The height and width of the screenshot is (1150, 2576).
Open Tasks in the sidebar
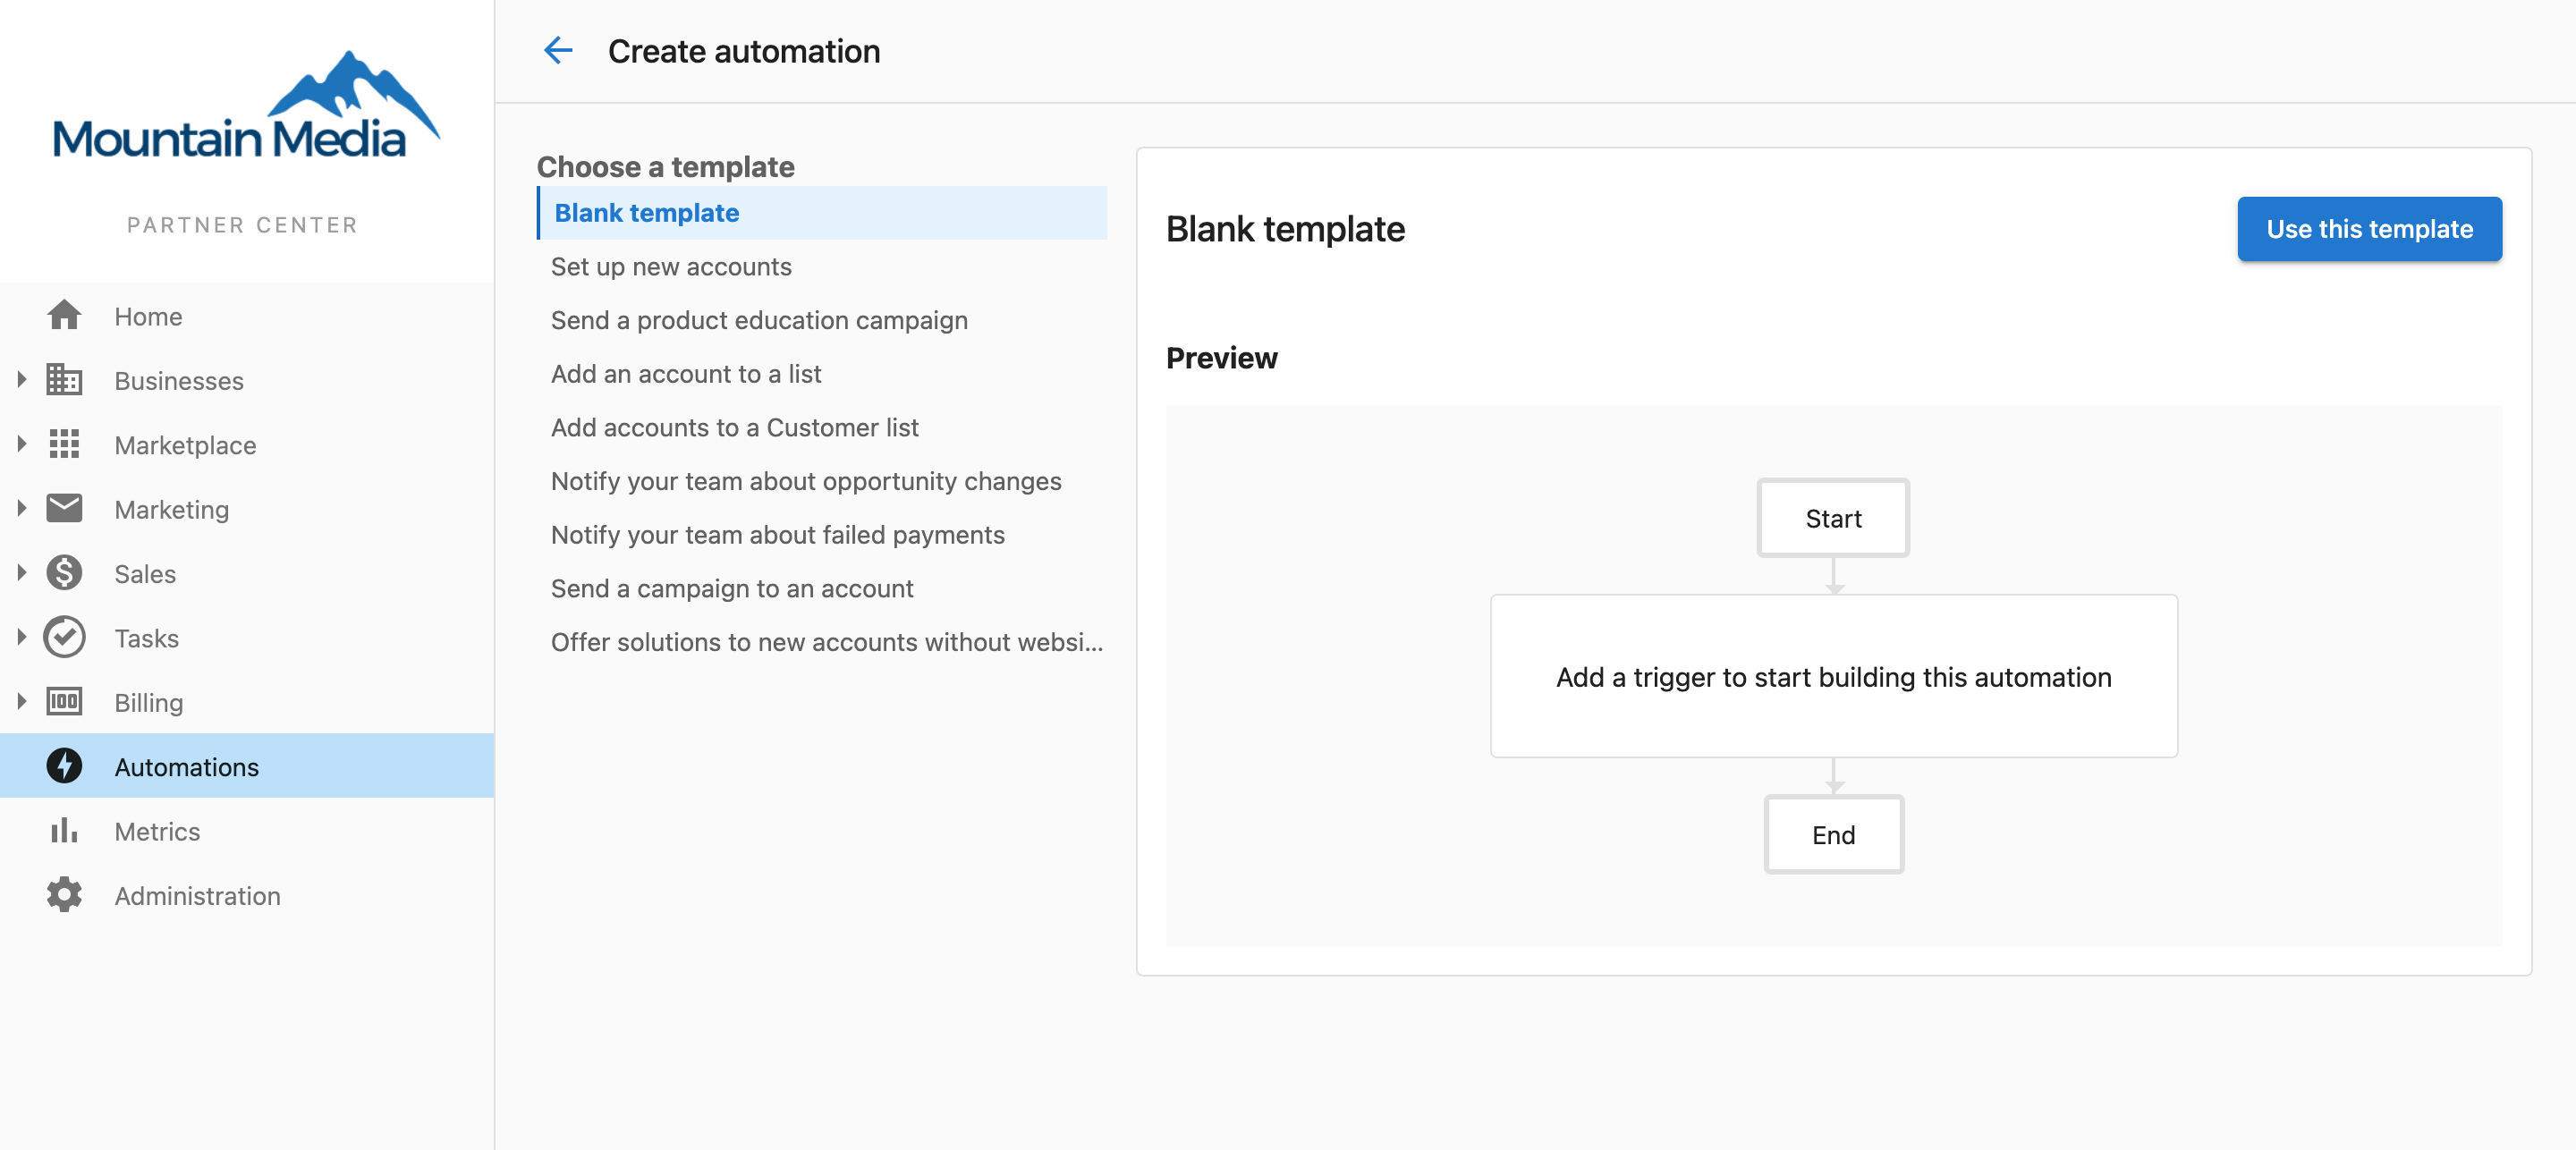click(x=247, y=637)
